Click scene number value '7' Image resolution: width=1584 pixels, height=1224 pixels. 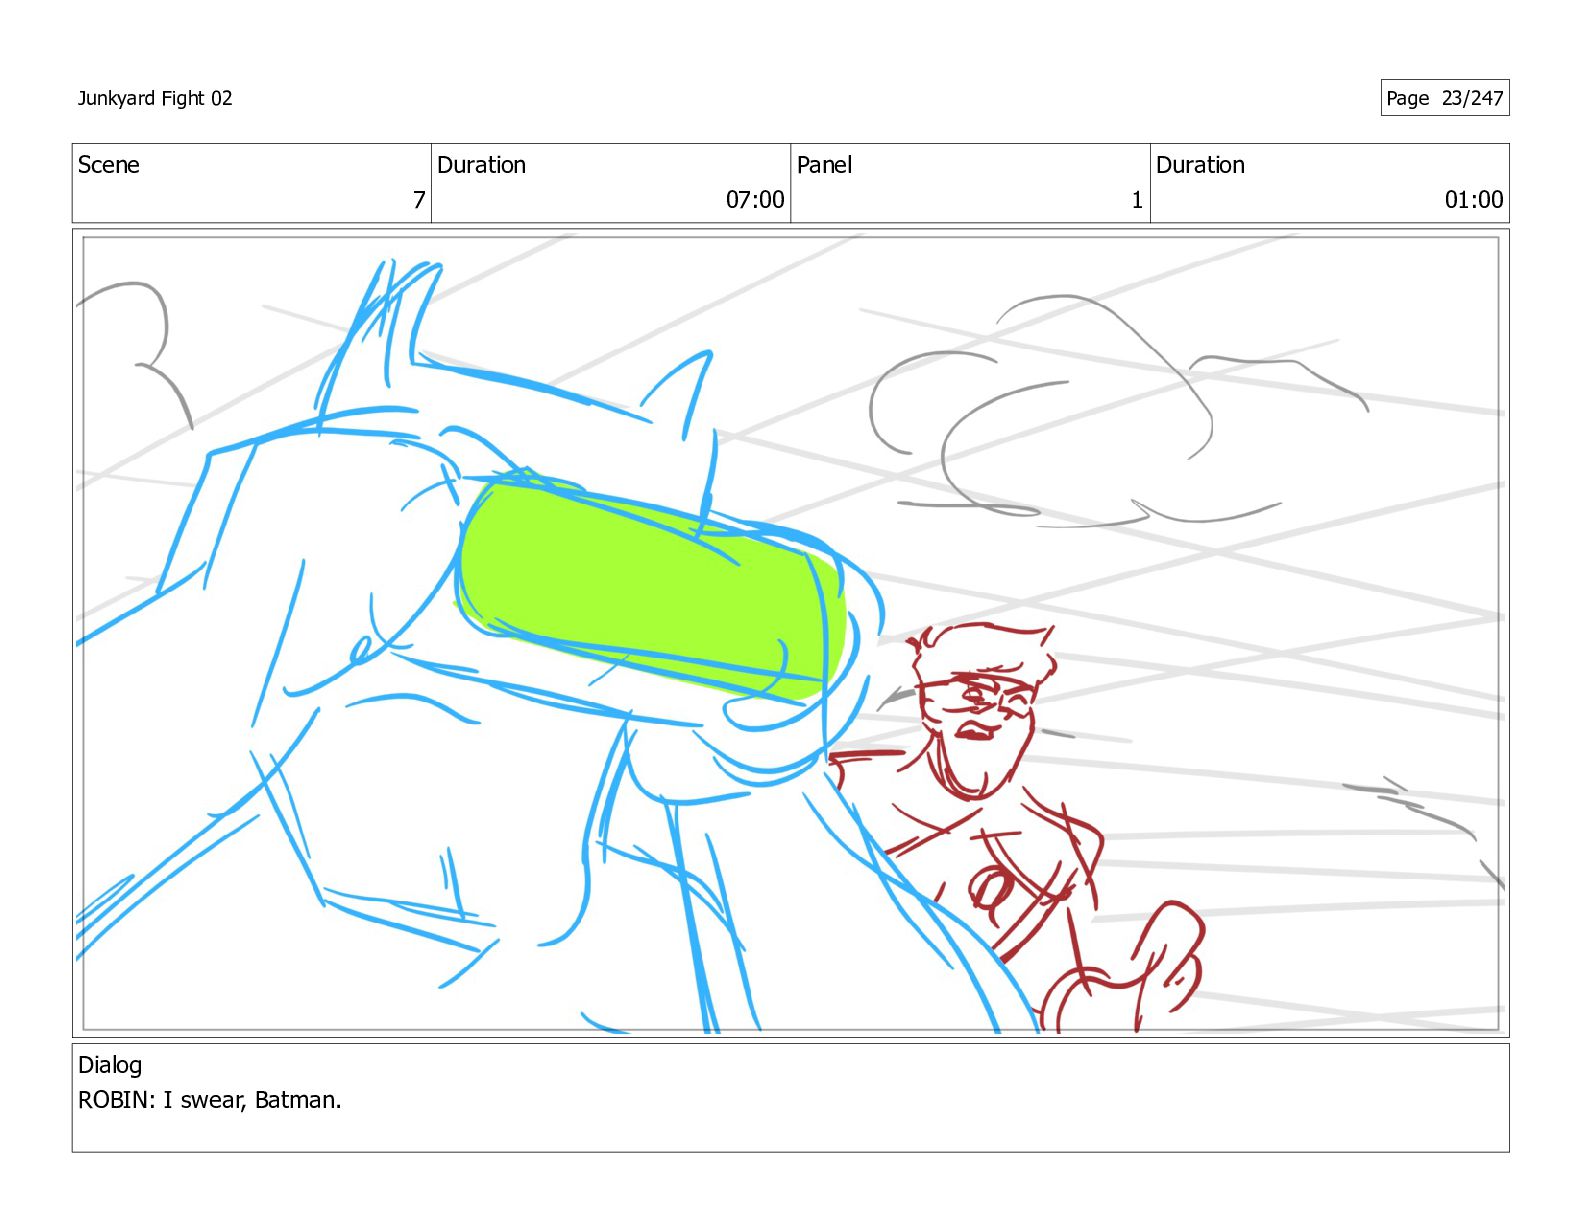tap(419, 200)
